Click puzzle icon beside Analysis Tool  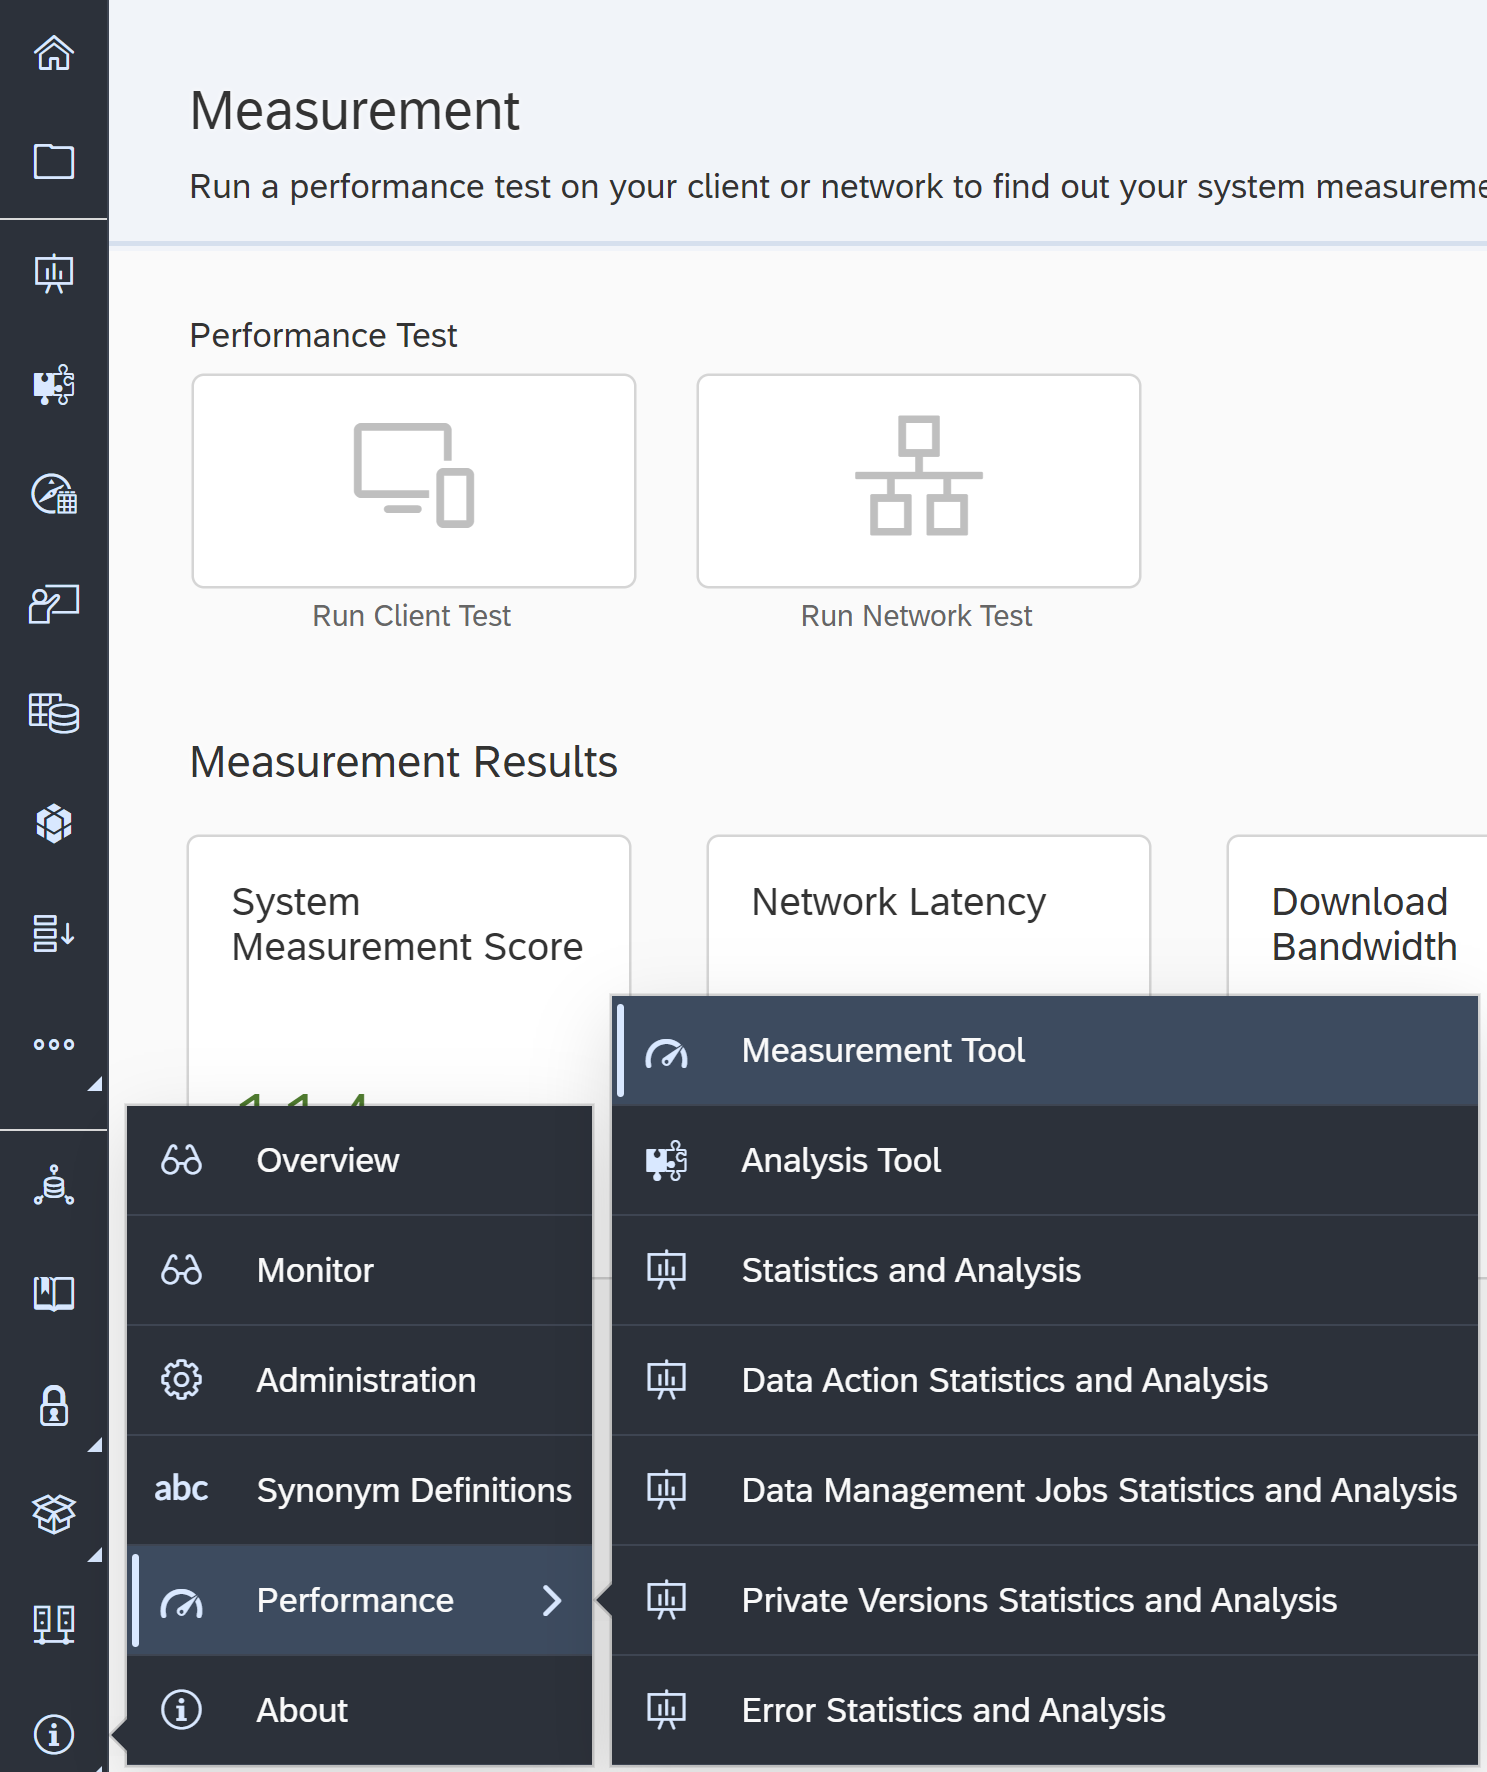(667, 1161)
